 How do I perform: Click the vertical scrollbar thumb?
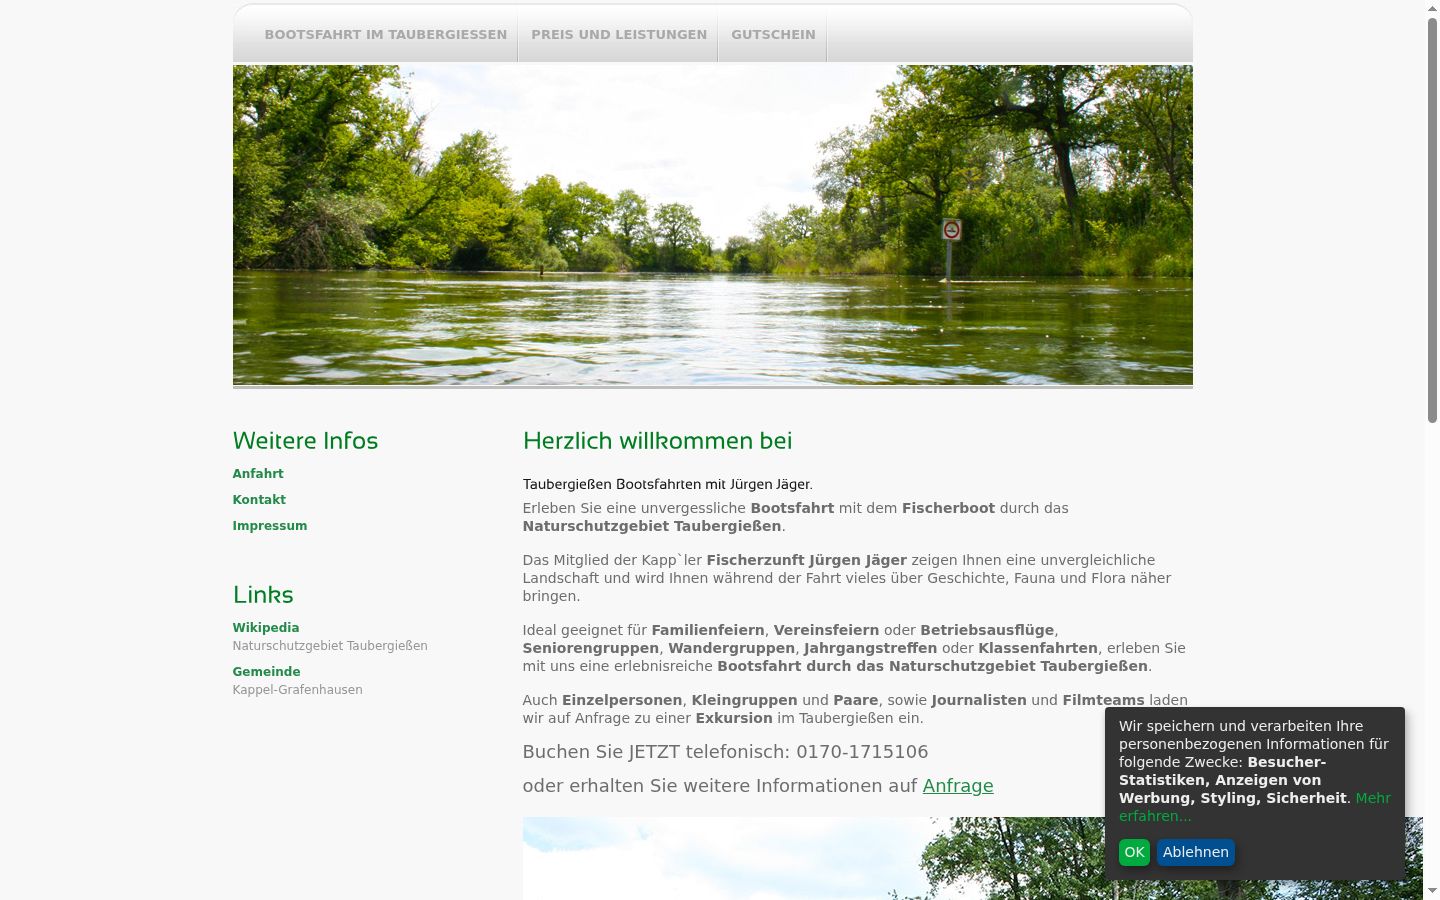click(1432, 220)
